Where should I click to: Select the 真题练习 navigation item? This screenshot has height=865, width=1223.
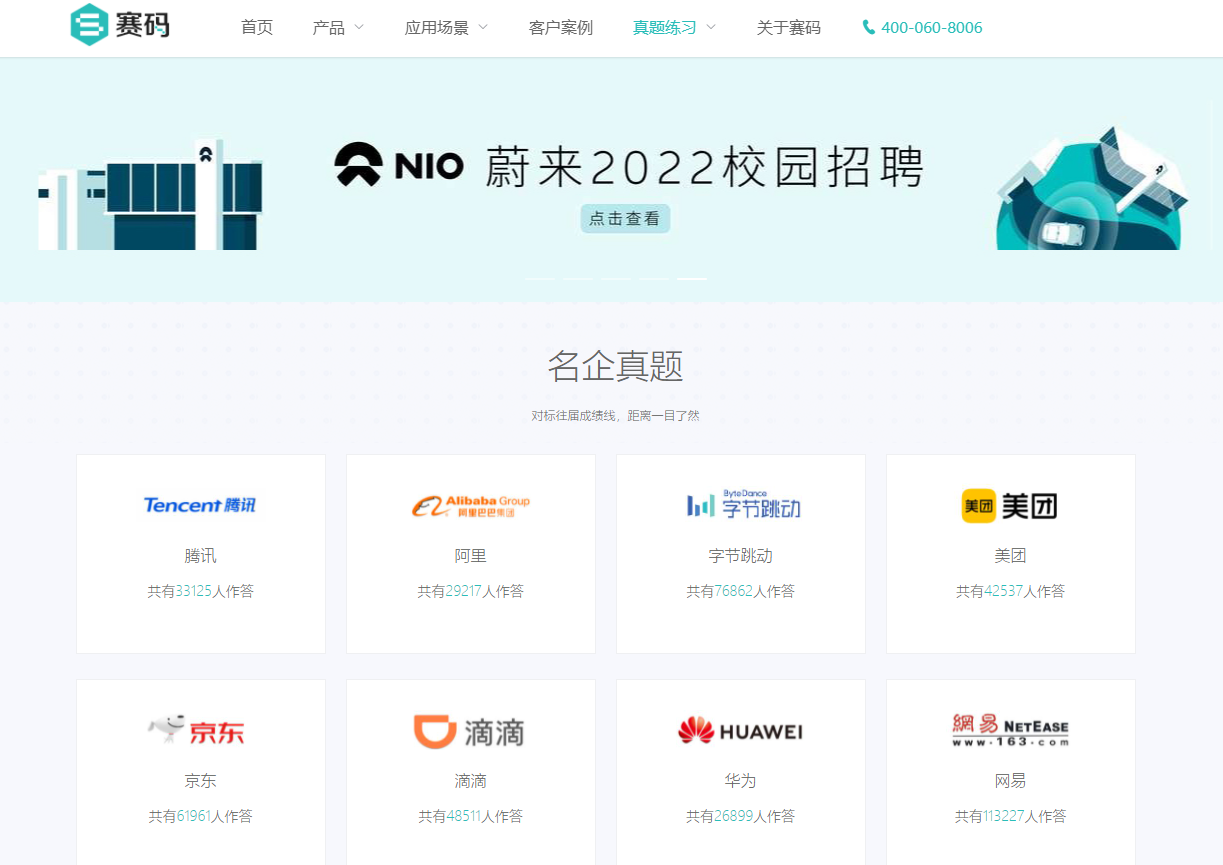(x=665, y=28)
